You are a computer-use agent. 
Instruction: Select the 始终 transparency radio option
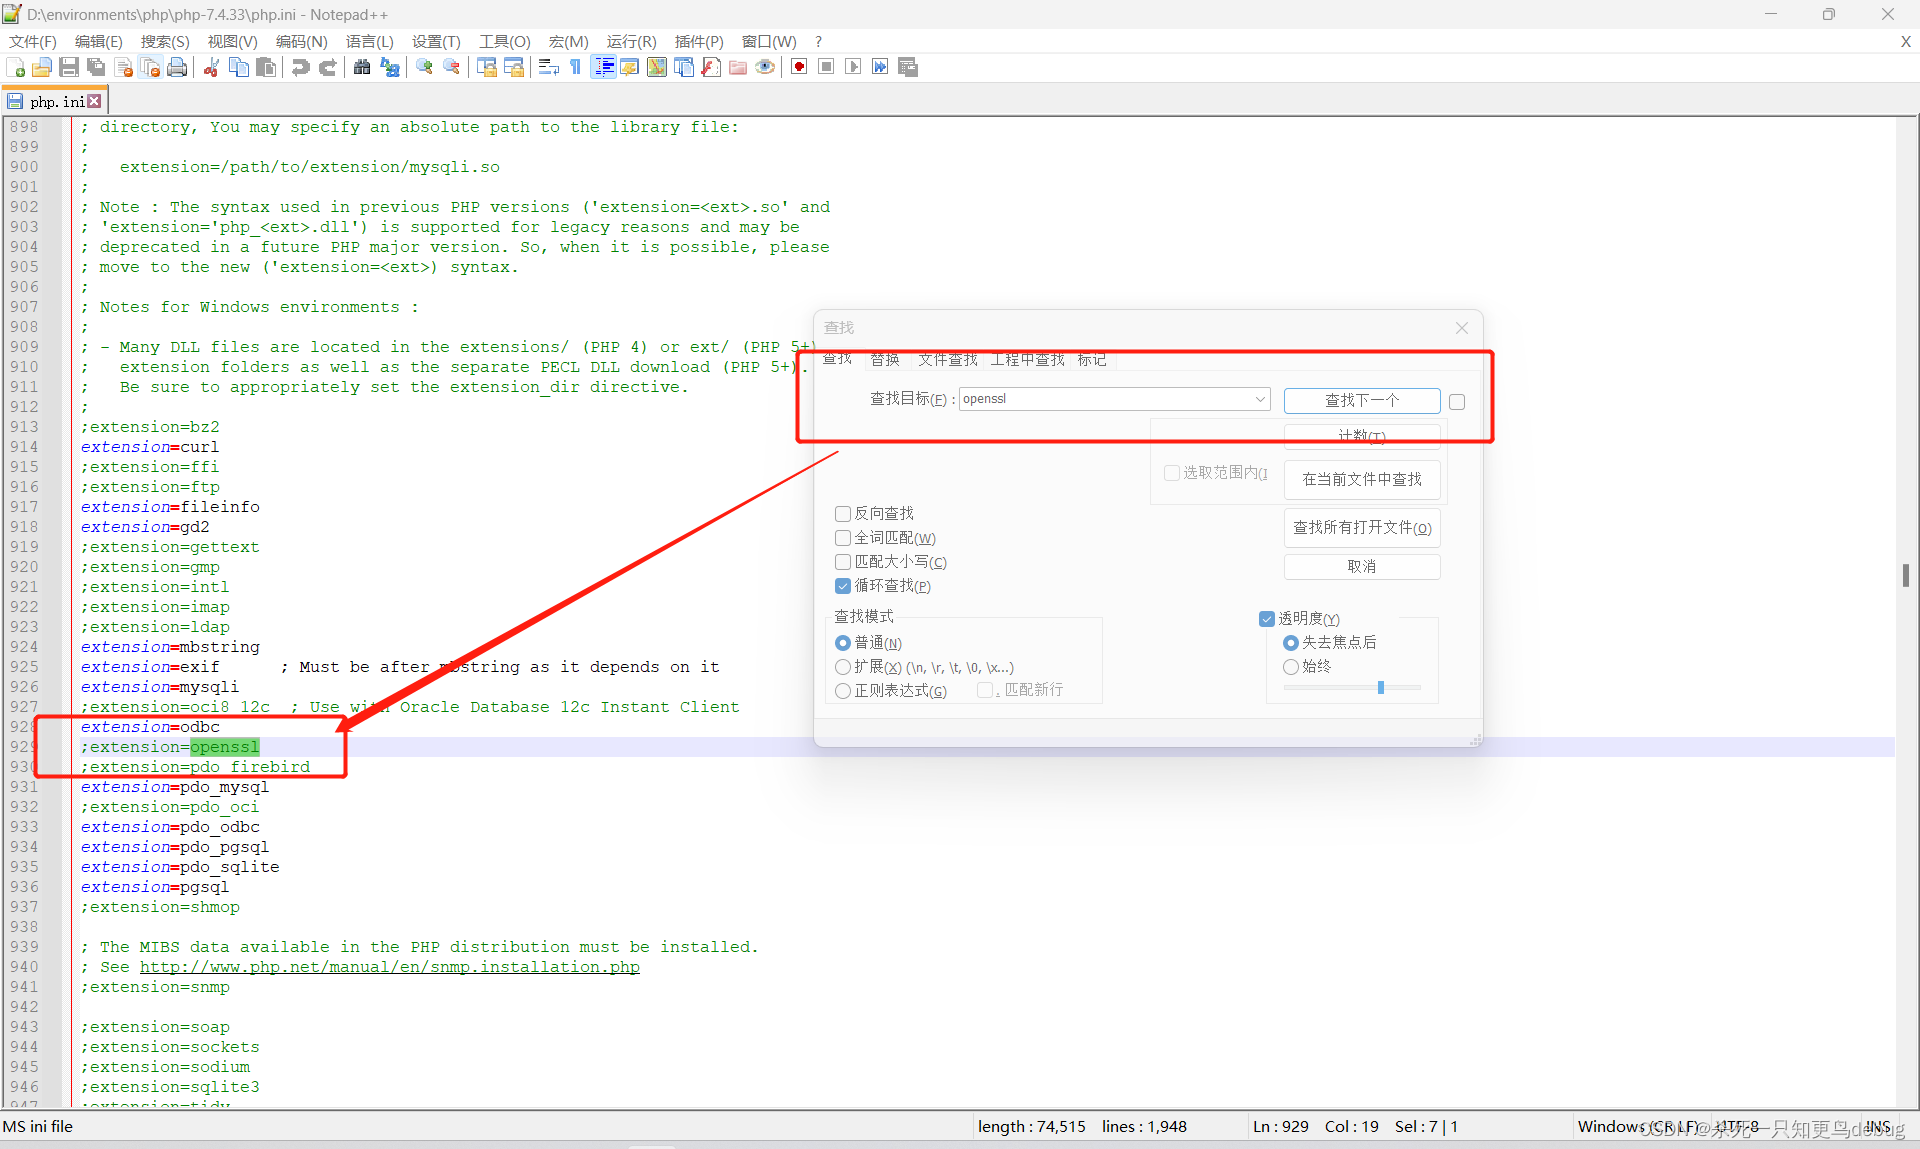pyautogui.click(x=1291, y=666)
